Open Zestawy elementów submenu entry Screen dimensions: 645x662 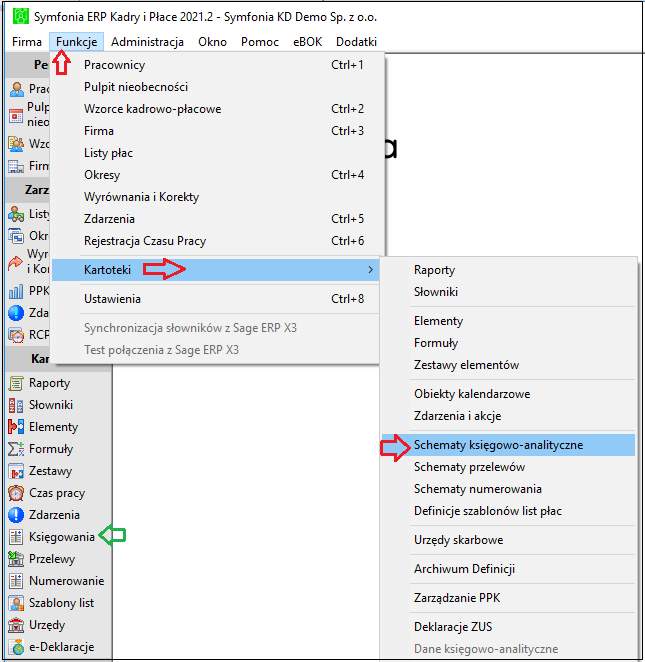508,365
